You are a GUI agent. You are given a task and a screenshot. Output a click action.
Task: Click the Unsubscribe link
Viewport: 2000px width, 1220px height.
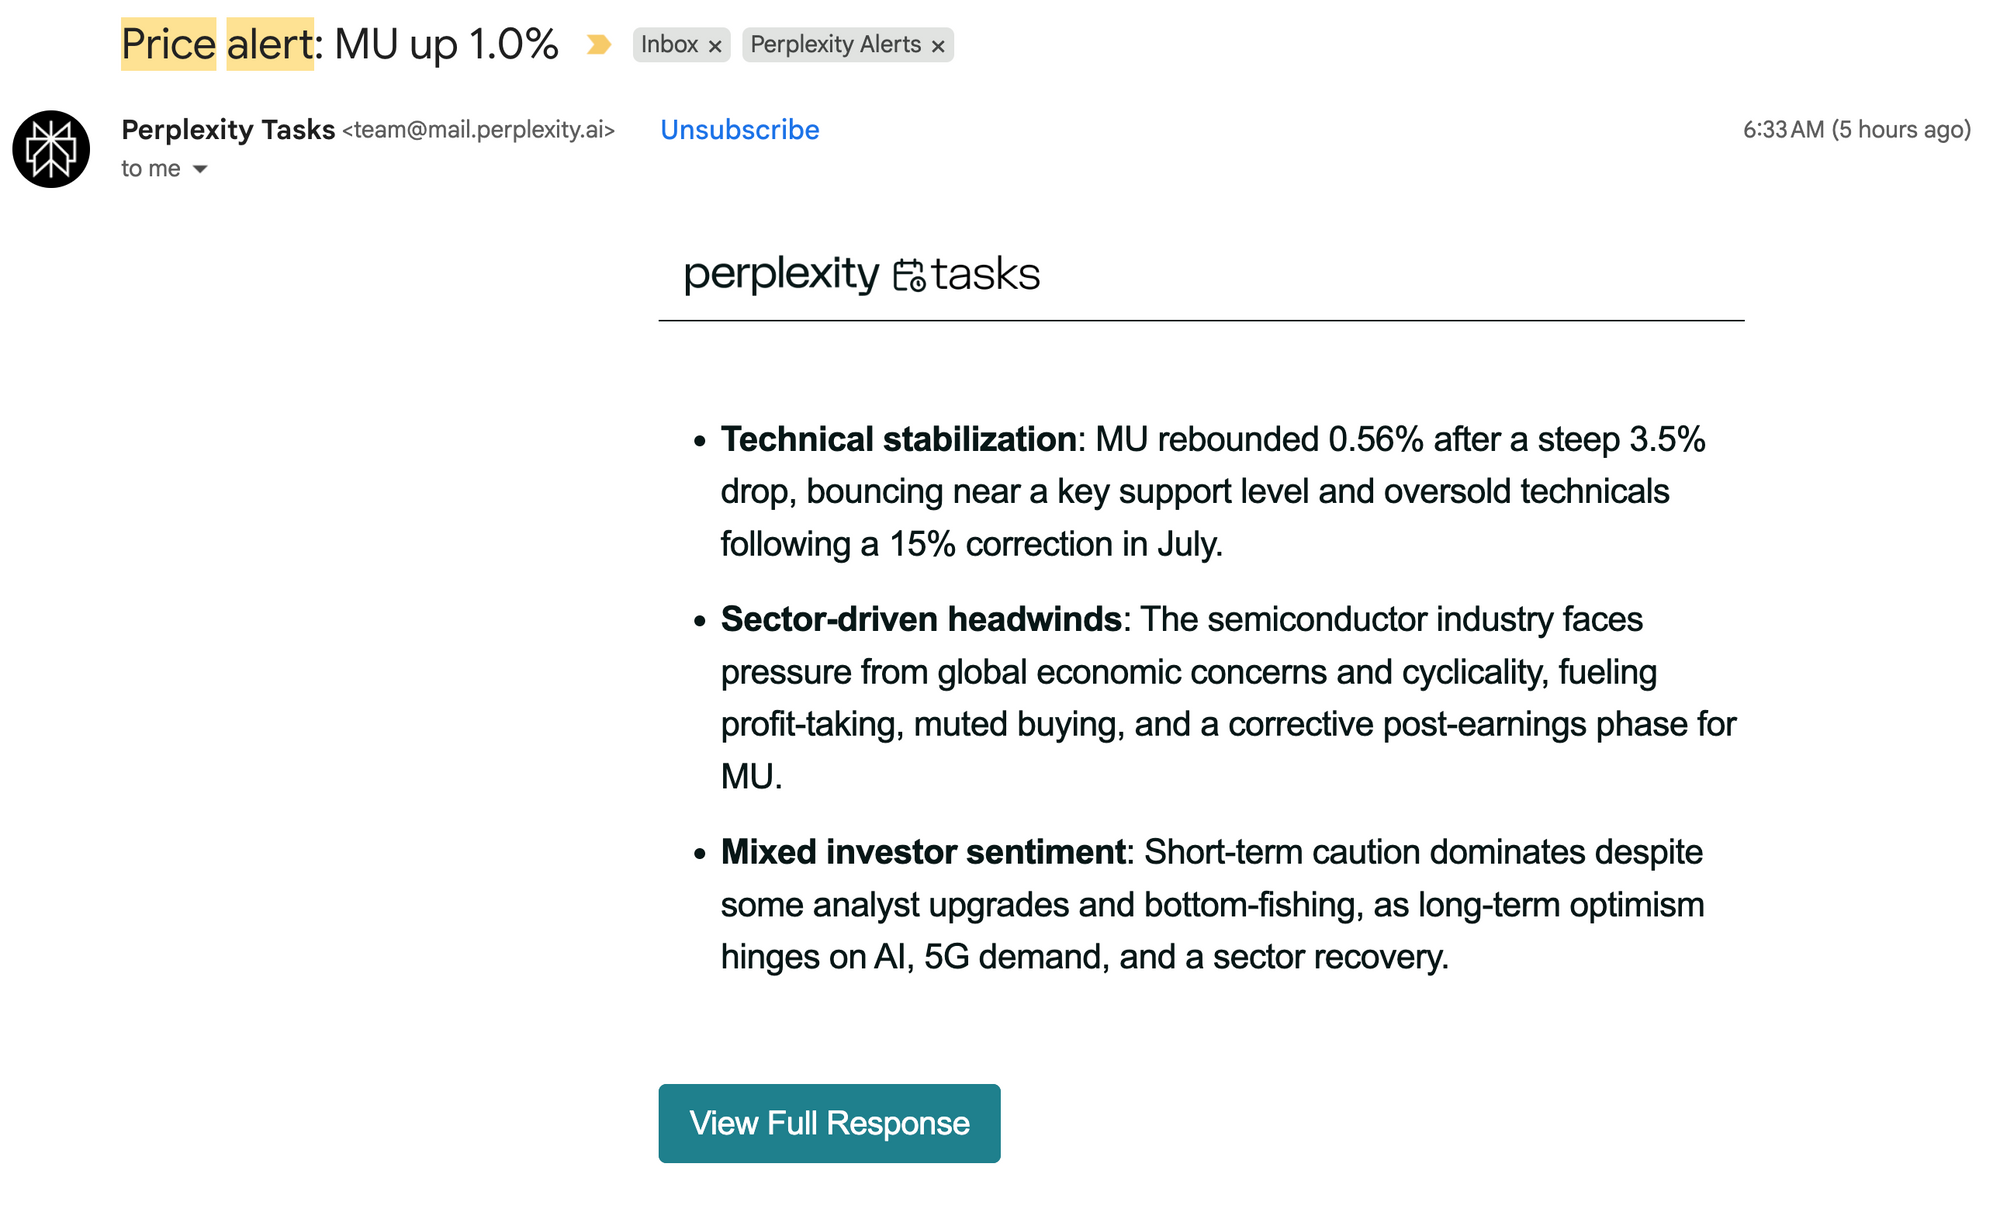[x=740, y=130]
